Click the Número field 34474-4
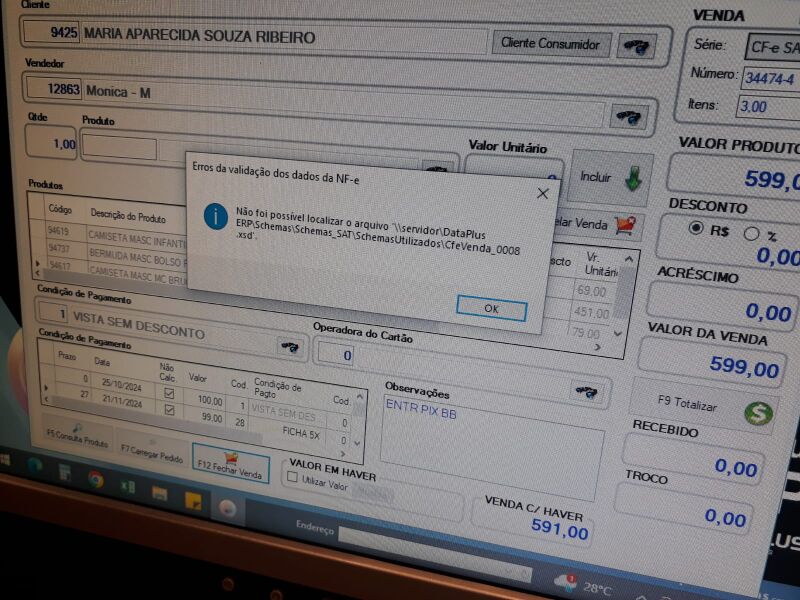800x600 pixels. pos(771,79)
